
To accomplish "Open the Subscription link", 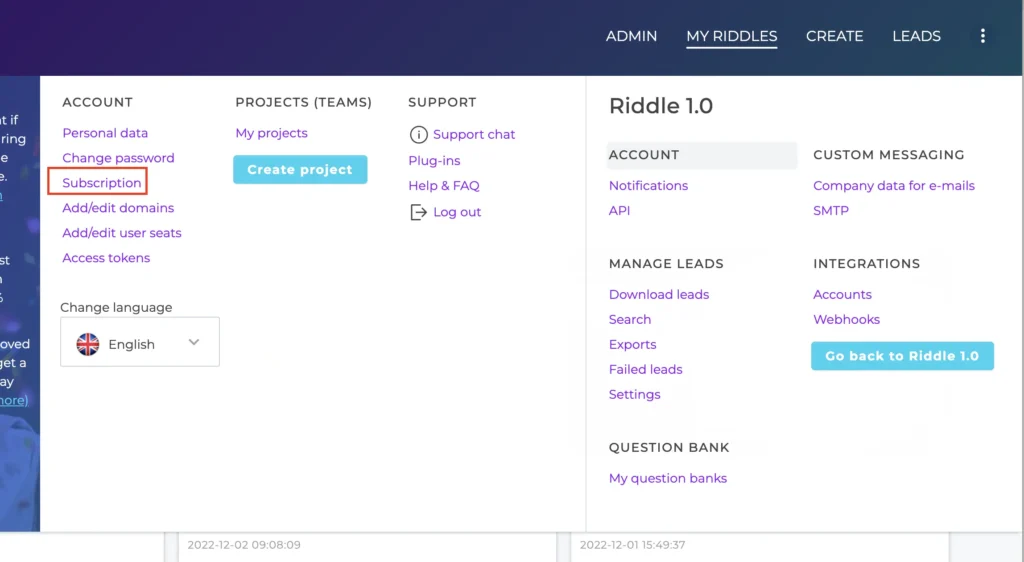I will point(101,183).
